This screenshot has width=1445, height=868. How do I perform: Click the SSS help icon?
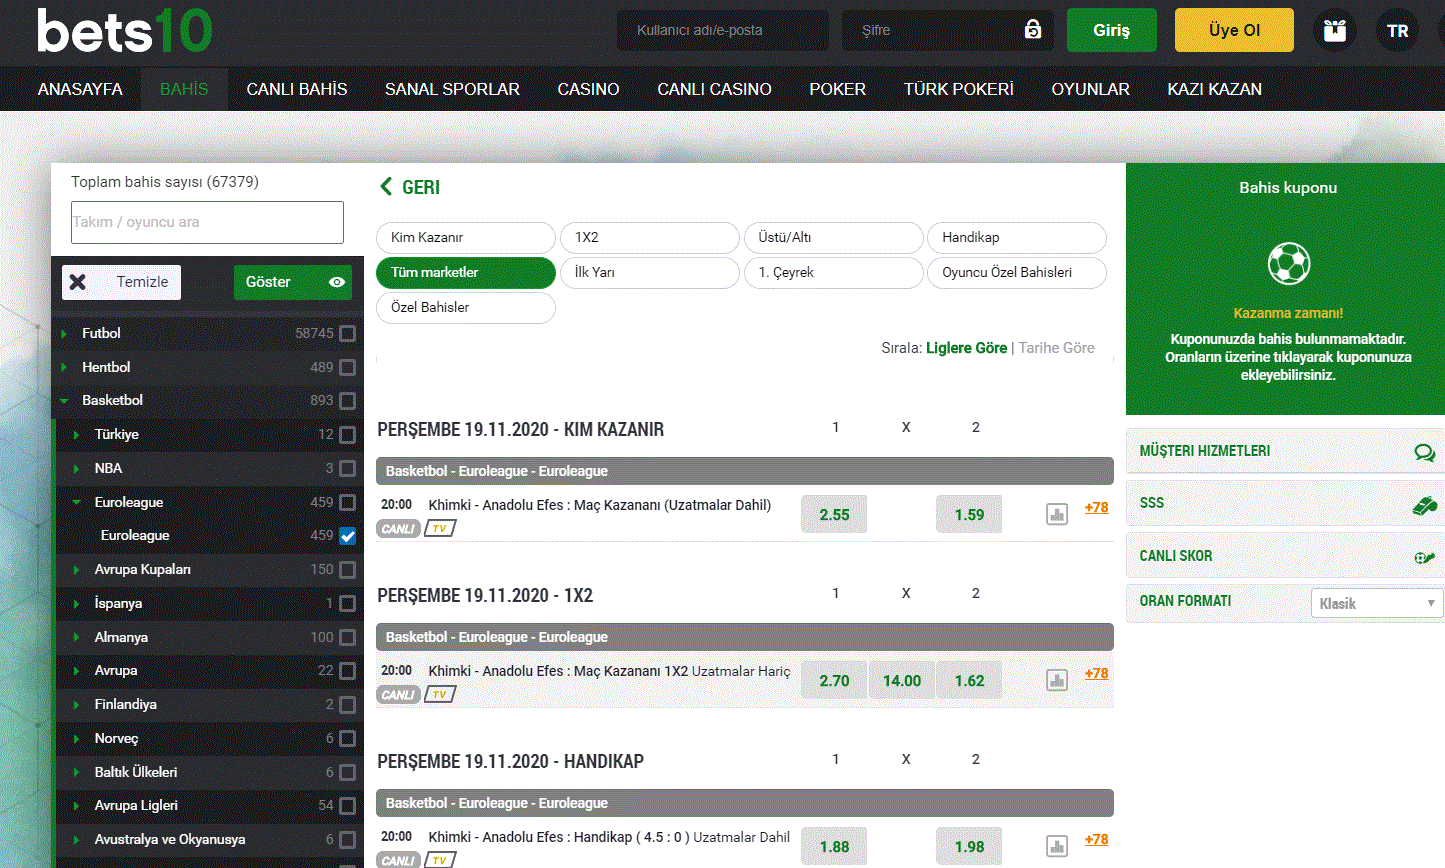(1424, 505)
